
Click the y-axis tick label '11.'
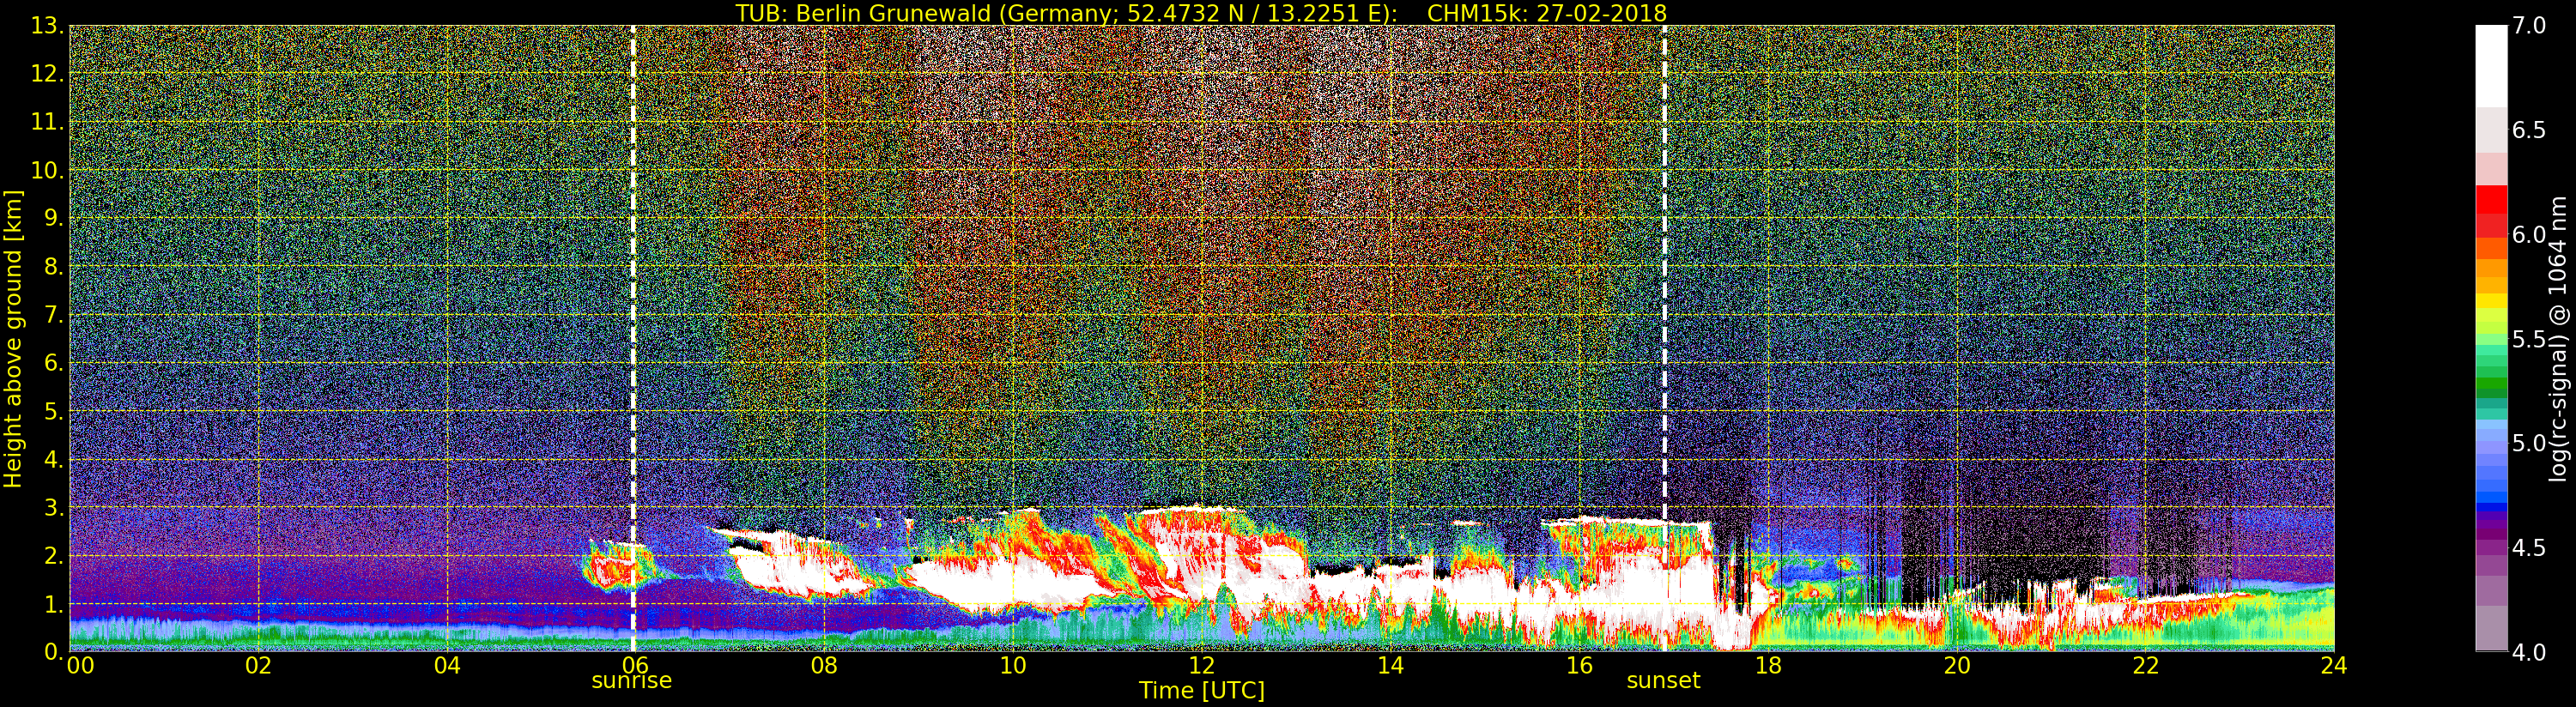[47, 123]
